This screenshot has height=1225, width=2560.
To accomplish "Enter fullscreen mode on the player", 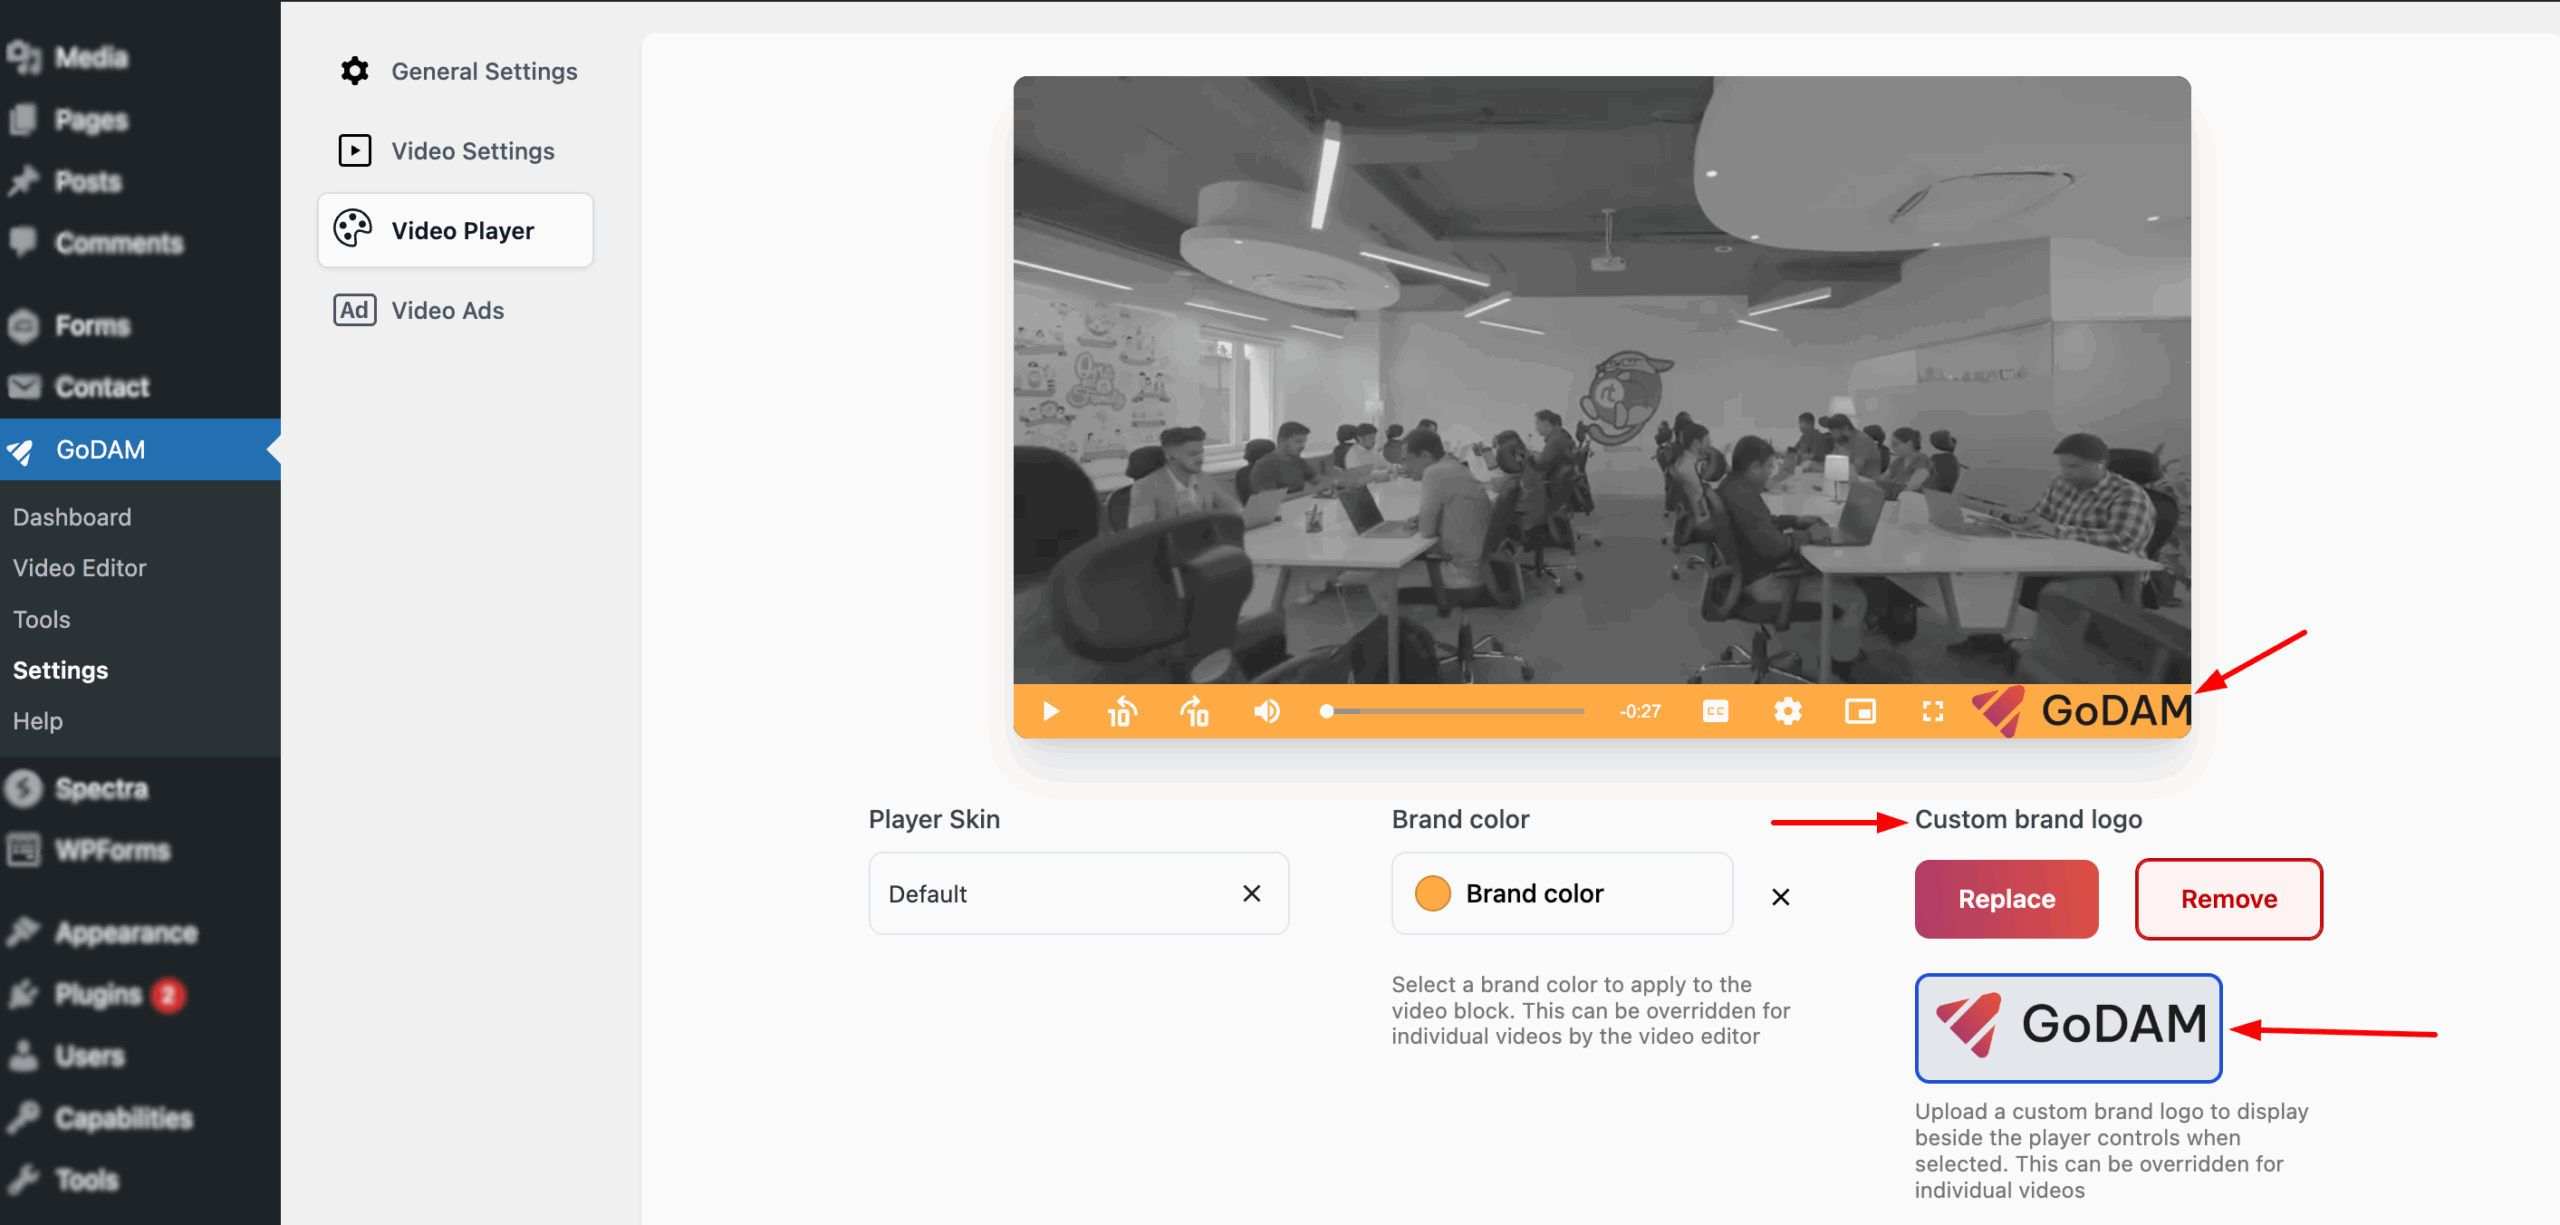I will pyautogui.click(x=1933, y=711).
